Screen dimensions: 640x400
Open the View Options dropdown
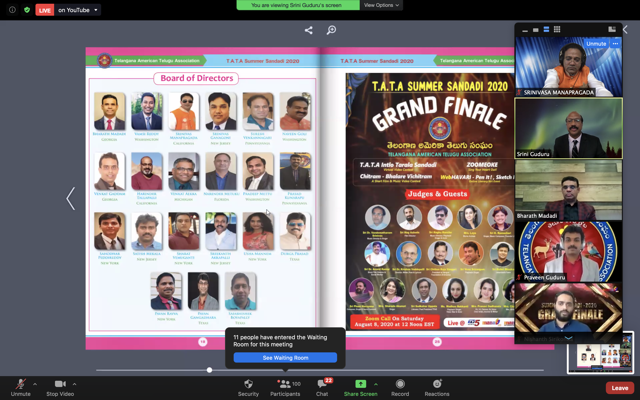pos(381,5)
